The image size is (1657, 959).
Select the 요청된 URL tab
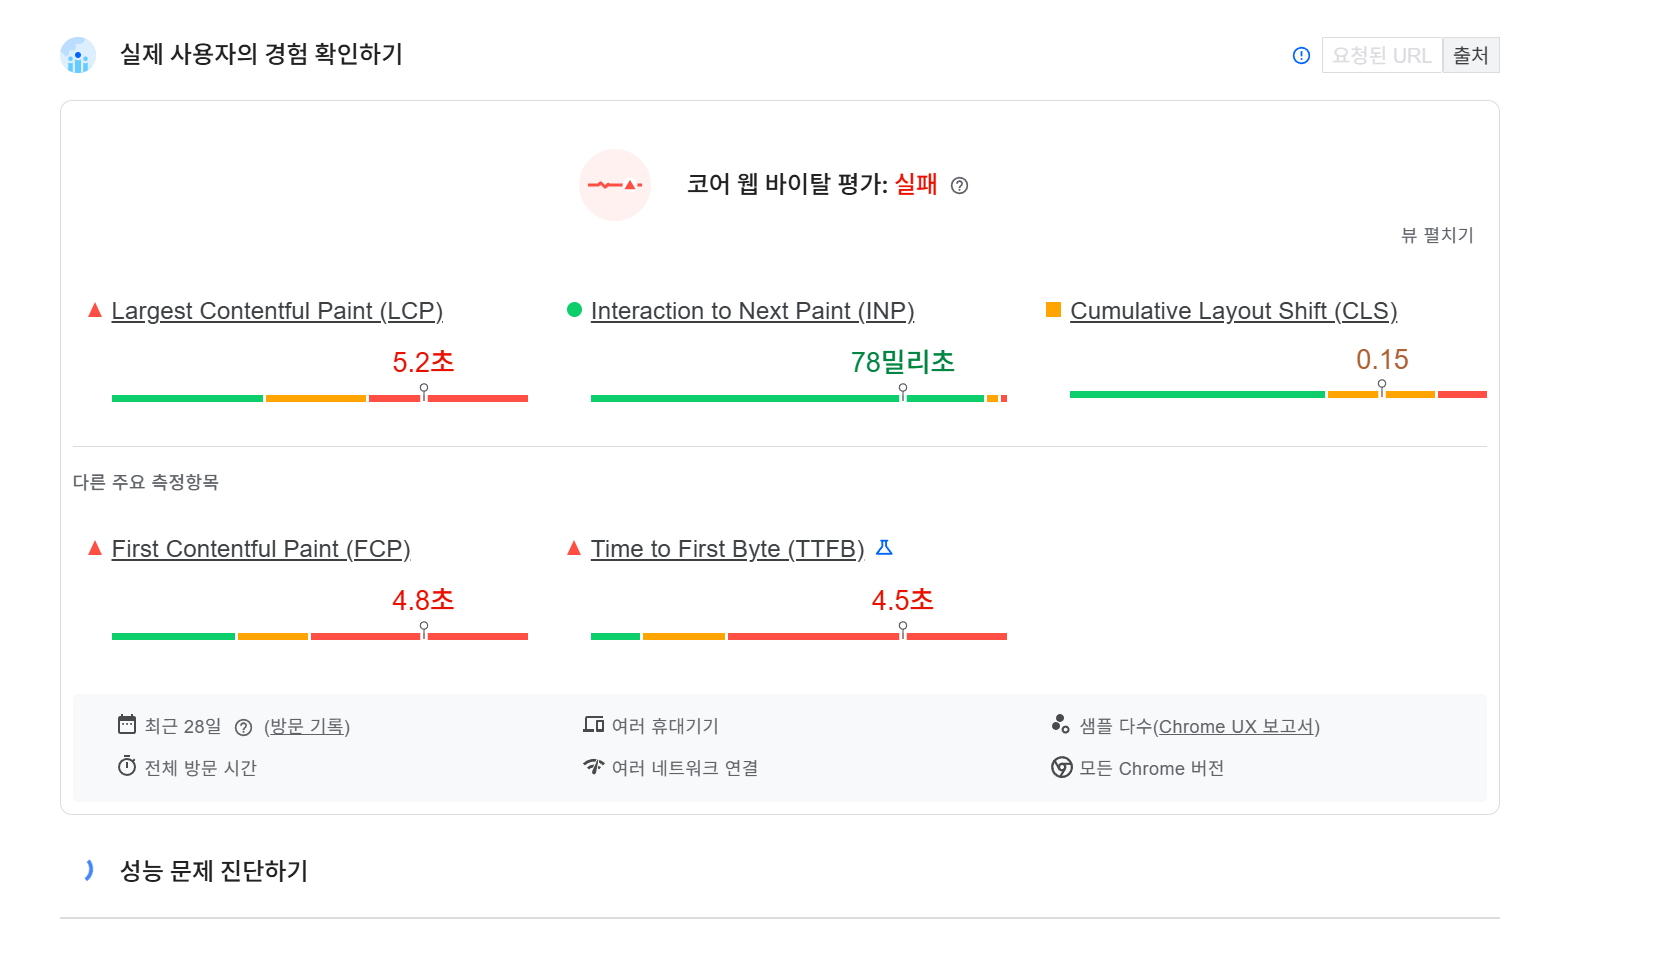point(1381,55)
